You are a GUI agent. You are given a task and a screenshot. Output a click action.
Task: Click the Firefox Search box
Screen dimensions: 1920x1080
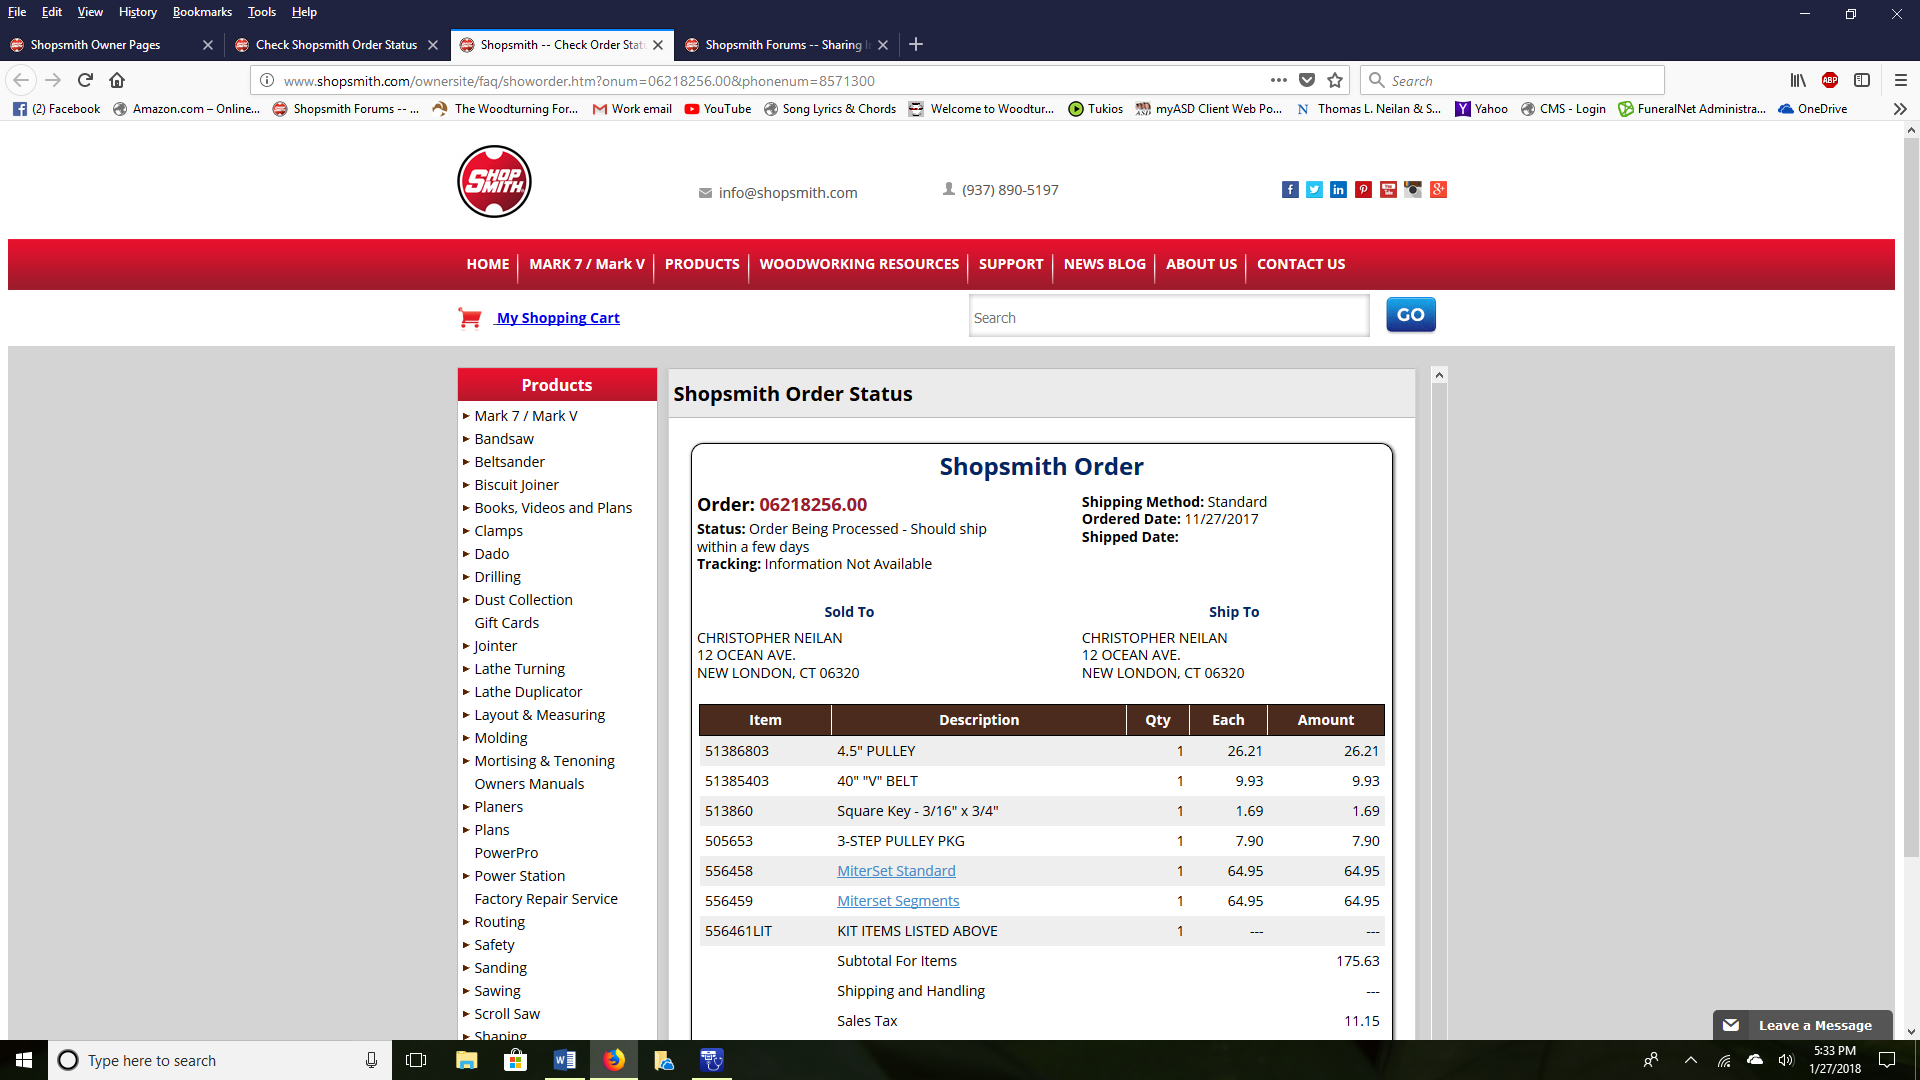click(1512, 80)
